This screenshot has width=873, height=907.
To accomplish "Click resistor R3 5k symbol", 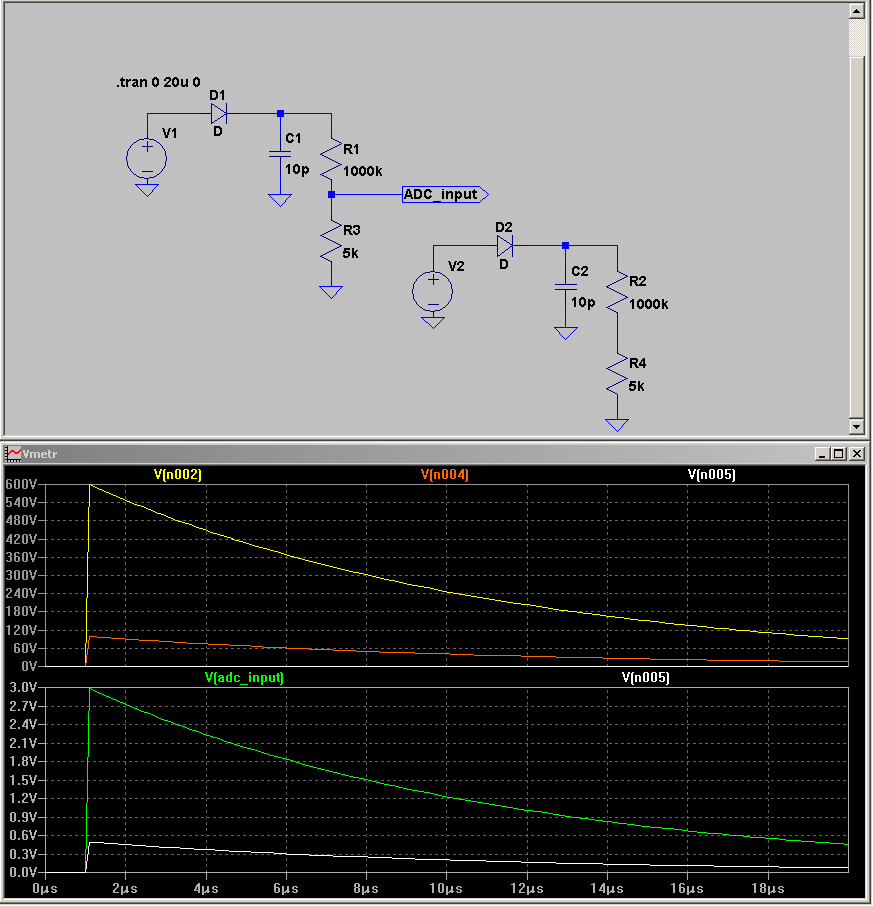I will (x=331, y=243).
